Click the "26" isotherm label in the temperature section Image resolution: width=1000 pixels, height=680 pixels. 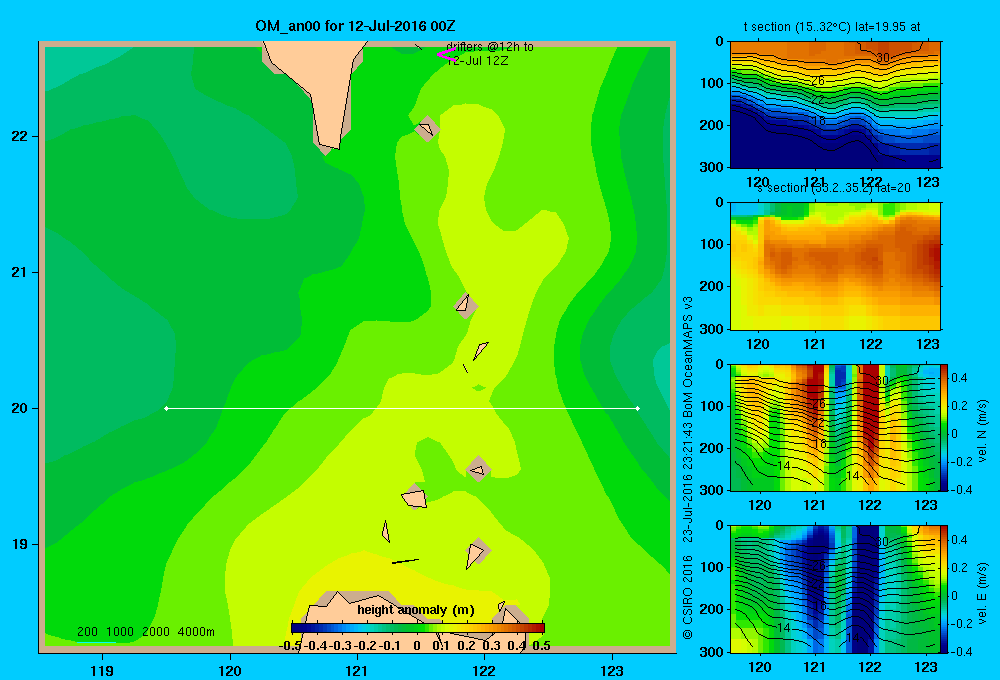(818, 81)
